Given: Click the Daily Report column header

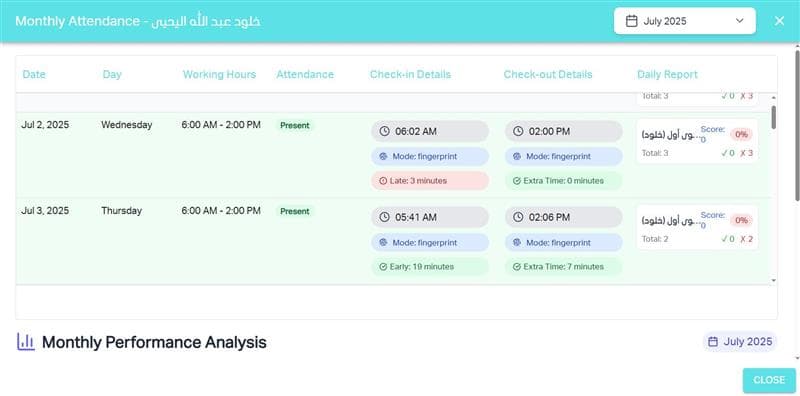Looking at the screenshot, I should tap(667, 75).
